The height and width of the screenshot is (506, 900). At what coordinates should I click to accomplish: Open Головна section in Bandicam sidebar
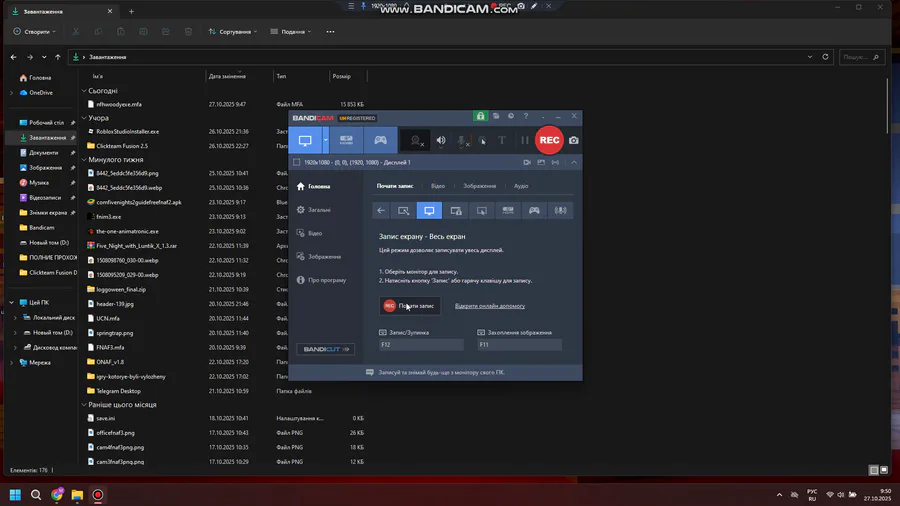coord(314,186)
